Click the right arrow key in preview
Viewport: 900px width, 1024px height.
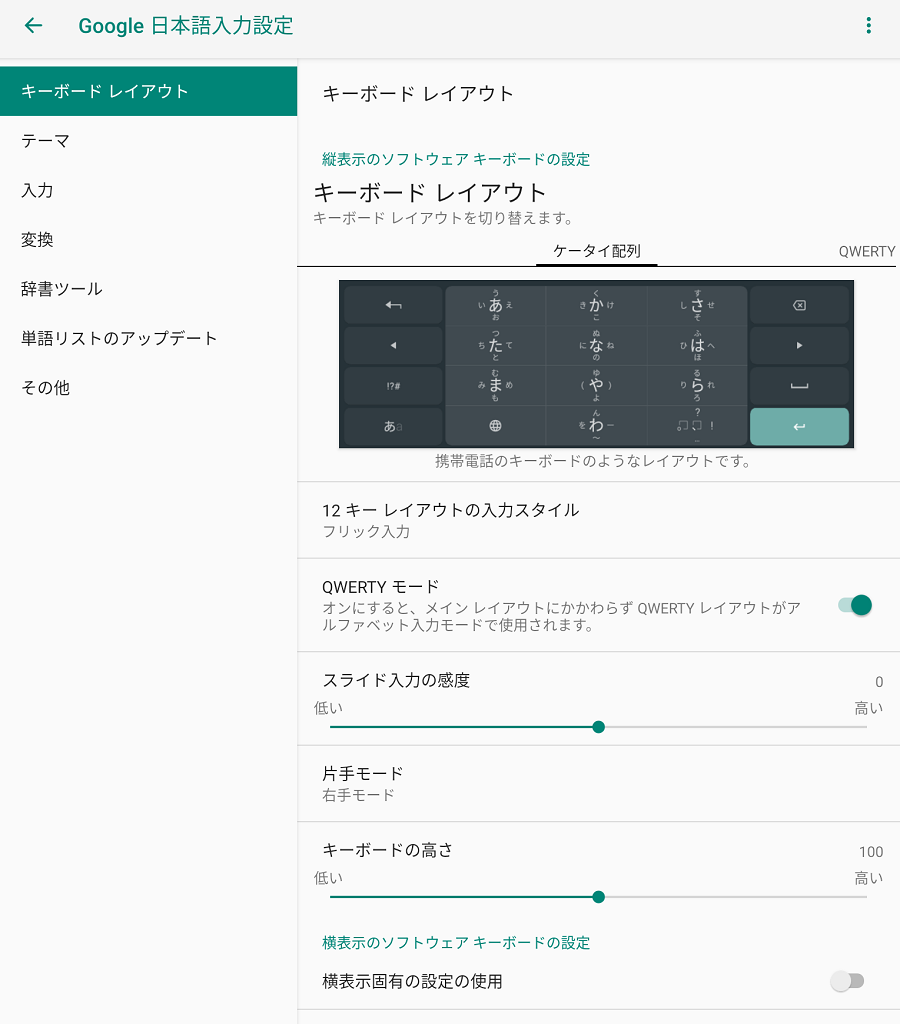click(799, 345)
